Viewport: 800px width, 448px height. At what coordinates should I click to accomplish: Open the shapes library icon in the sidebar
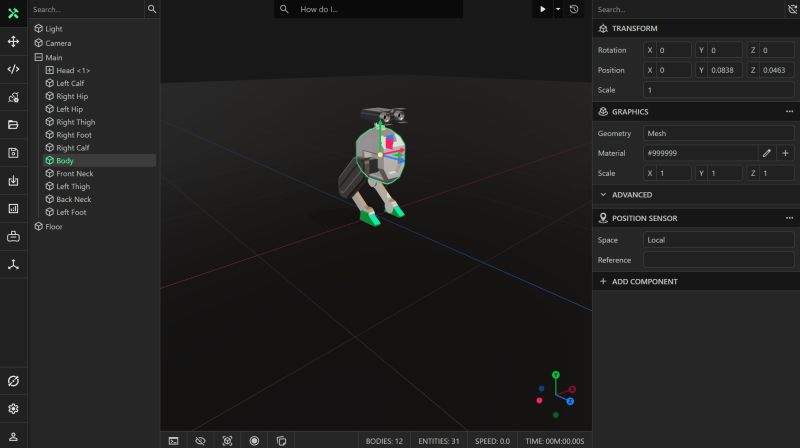point(13,97)
